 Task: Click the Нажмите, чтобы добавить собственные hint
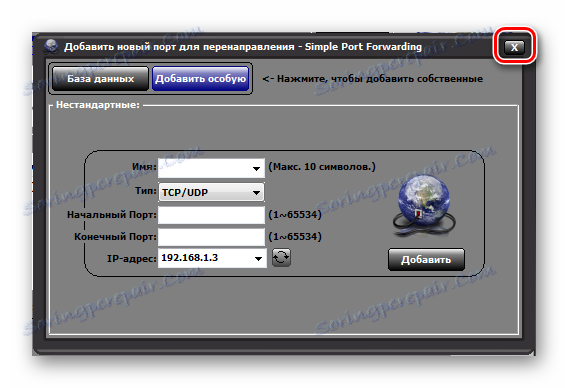(372, 79)
